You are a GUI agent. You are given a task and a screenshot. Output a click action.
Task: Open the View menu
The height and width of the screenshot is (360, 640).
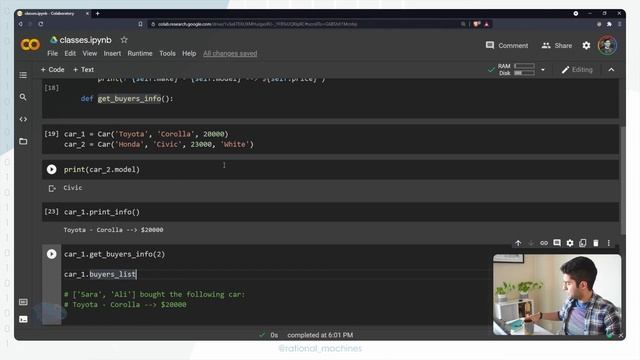(89, 53)
